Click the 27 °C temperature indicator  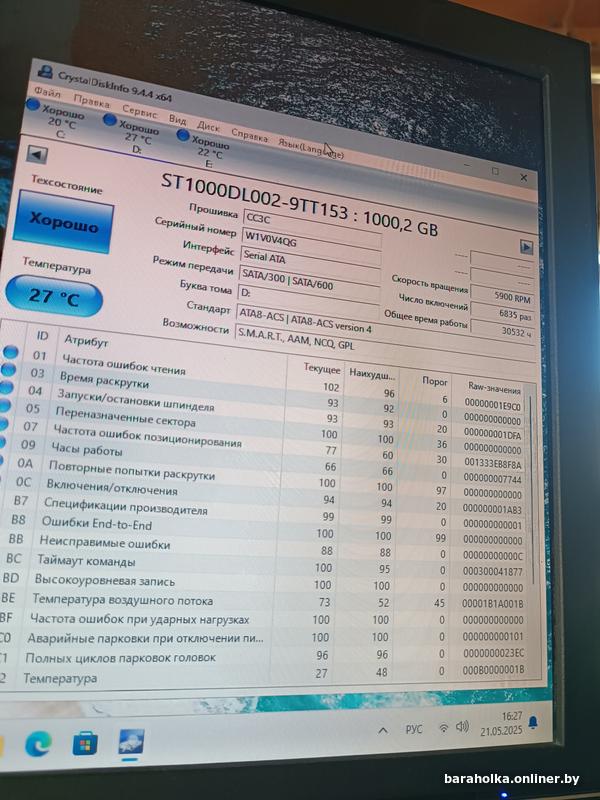click(54, 296)
